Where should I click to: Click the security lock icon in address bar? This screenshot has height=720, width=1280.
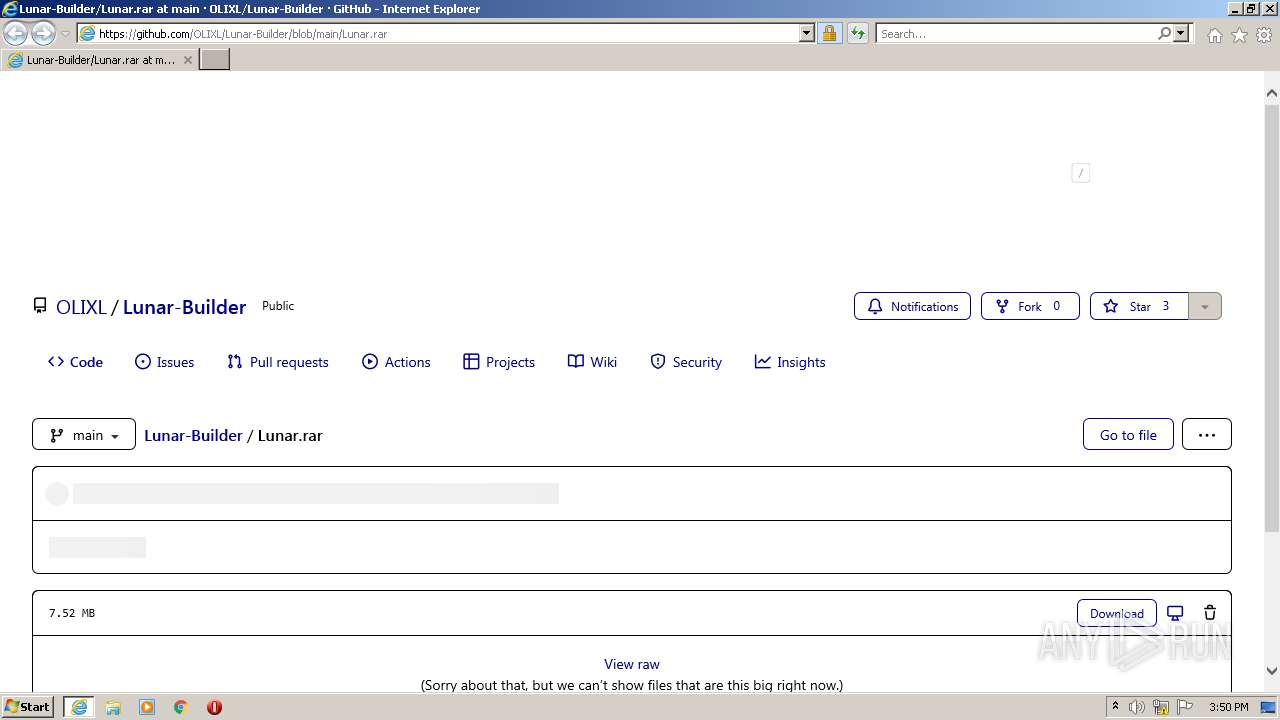tap(829, 33)
